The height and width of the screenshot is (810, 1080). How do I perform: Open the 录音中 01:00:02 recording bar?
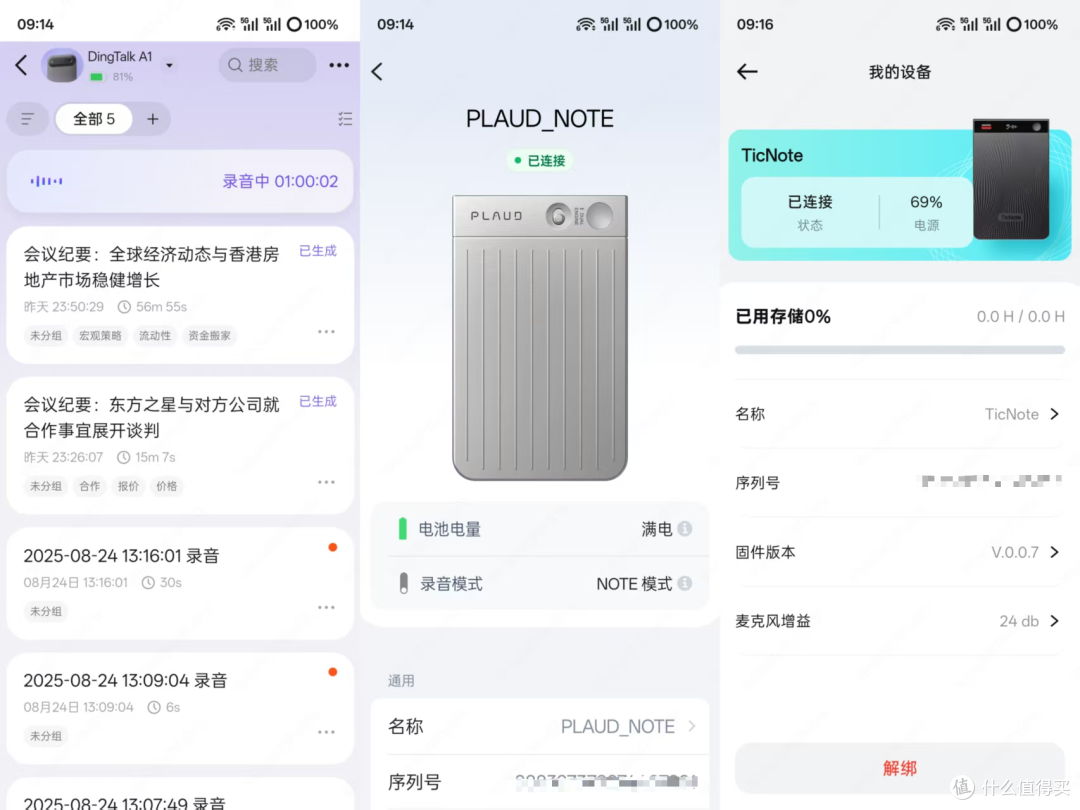click(180, 181)
